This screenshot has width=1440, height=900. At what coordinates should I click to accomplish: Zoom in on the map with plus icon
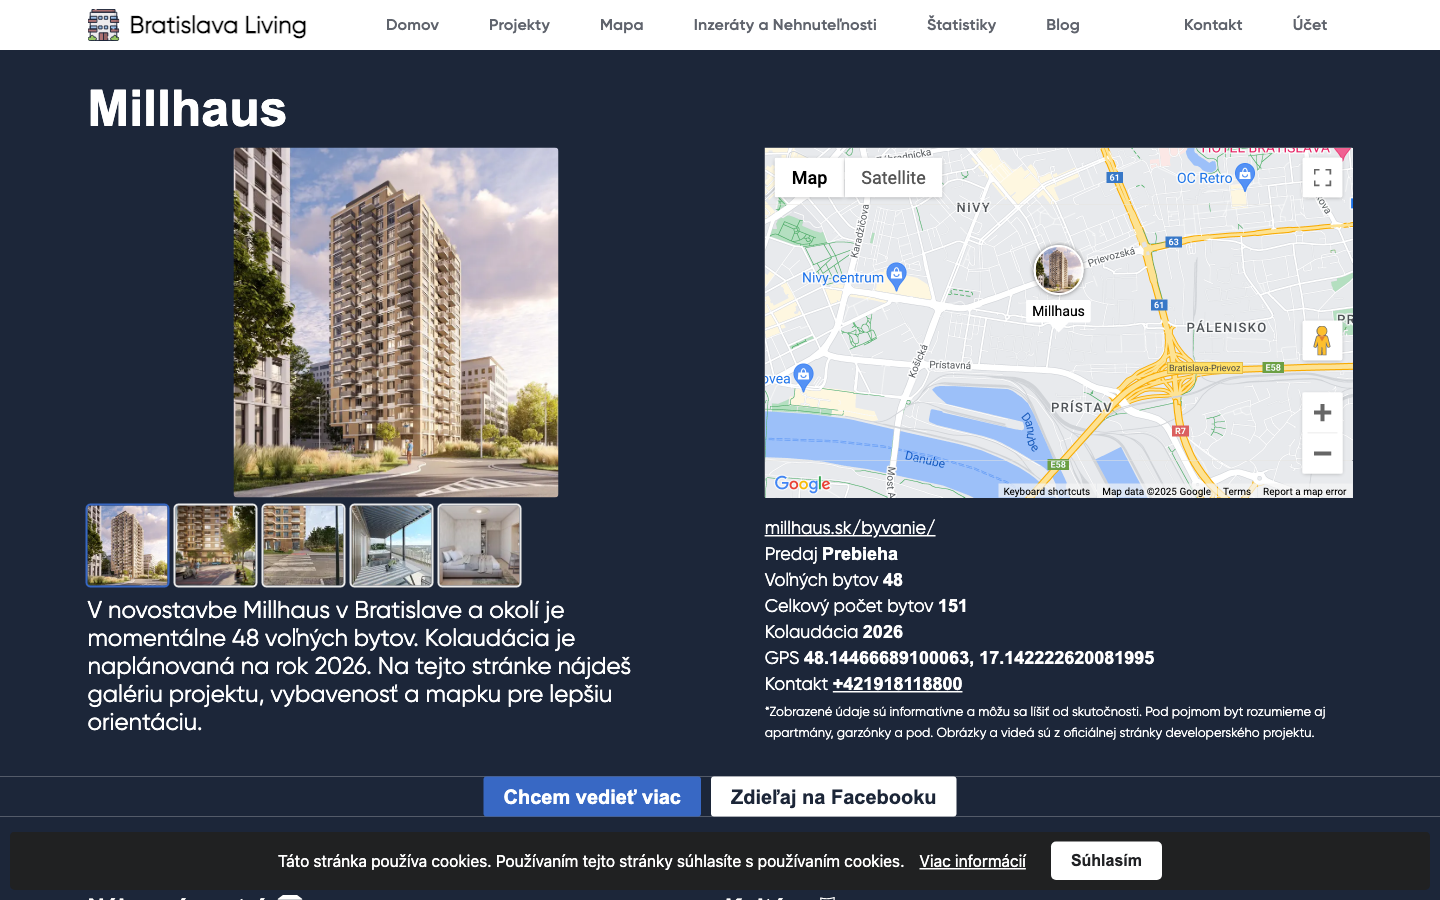[1322, 412]
